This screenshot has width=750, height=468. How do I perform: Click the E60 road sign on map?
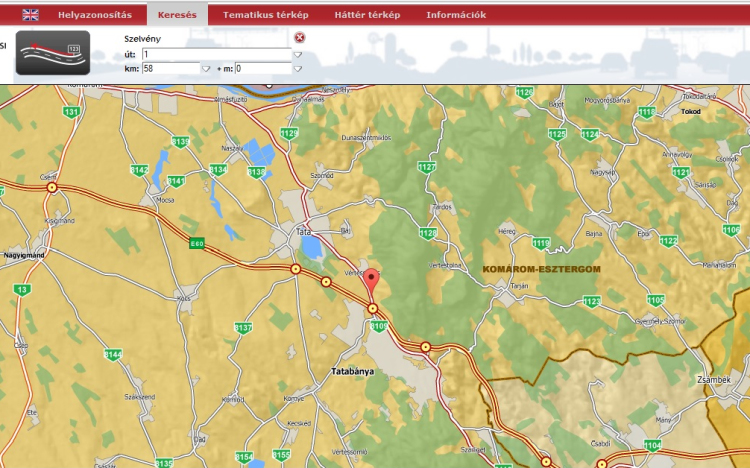point(196,242)
